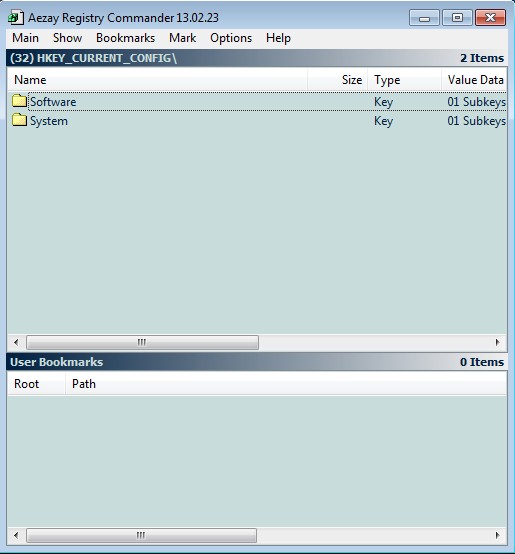Image resolution: width=515 pixels, height=554 pixels.
Task: Click 01 Subkeys value in Software row
Action: (x=476, y=102)
